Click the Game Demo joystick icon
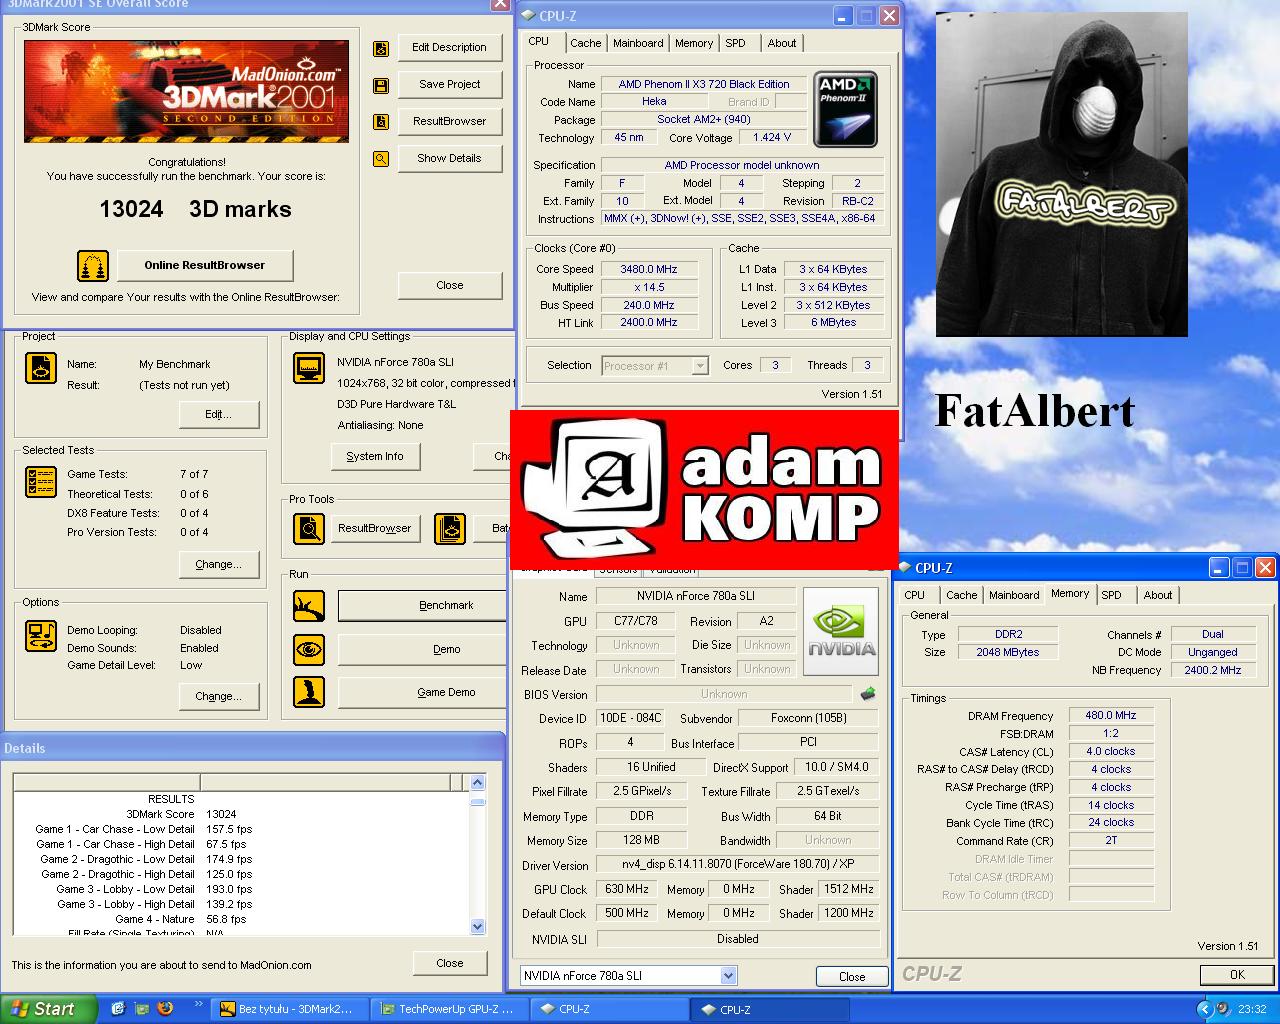1280x1024 pixels. pyautogui.click(x=309, y=692)
